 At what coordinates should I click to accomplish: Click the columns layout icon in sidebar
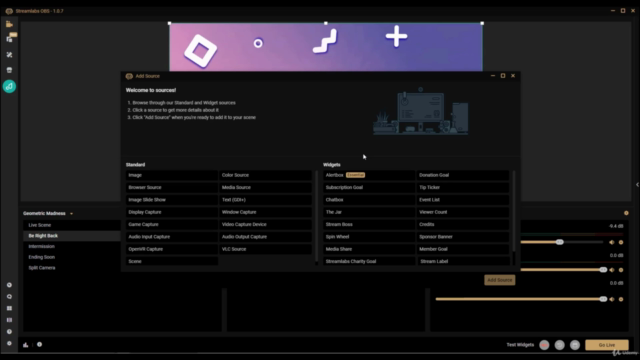(x=9, y=320)
